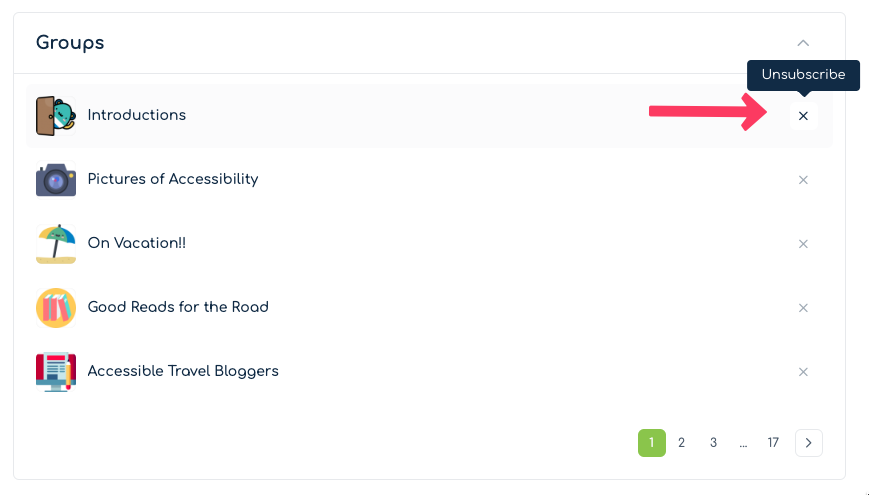Click the camera icon for Pictures of Accessibility

pos(56,180)
